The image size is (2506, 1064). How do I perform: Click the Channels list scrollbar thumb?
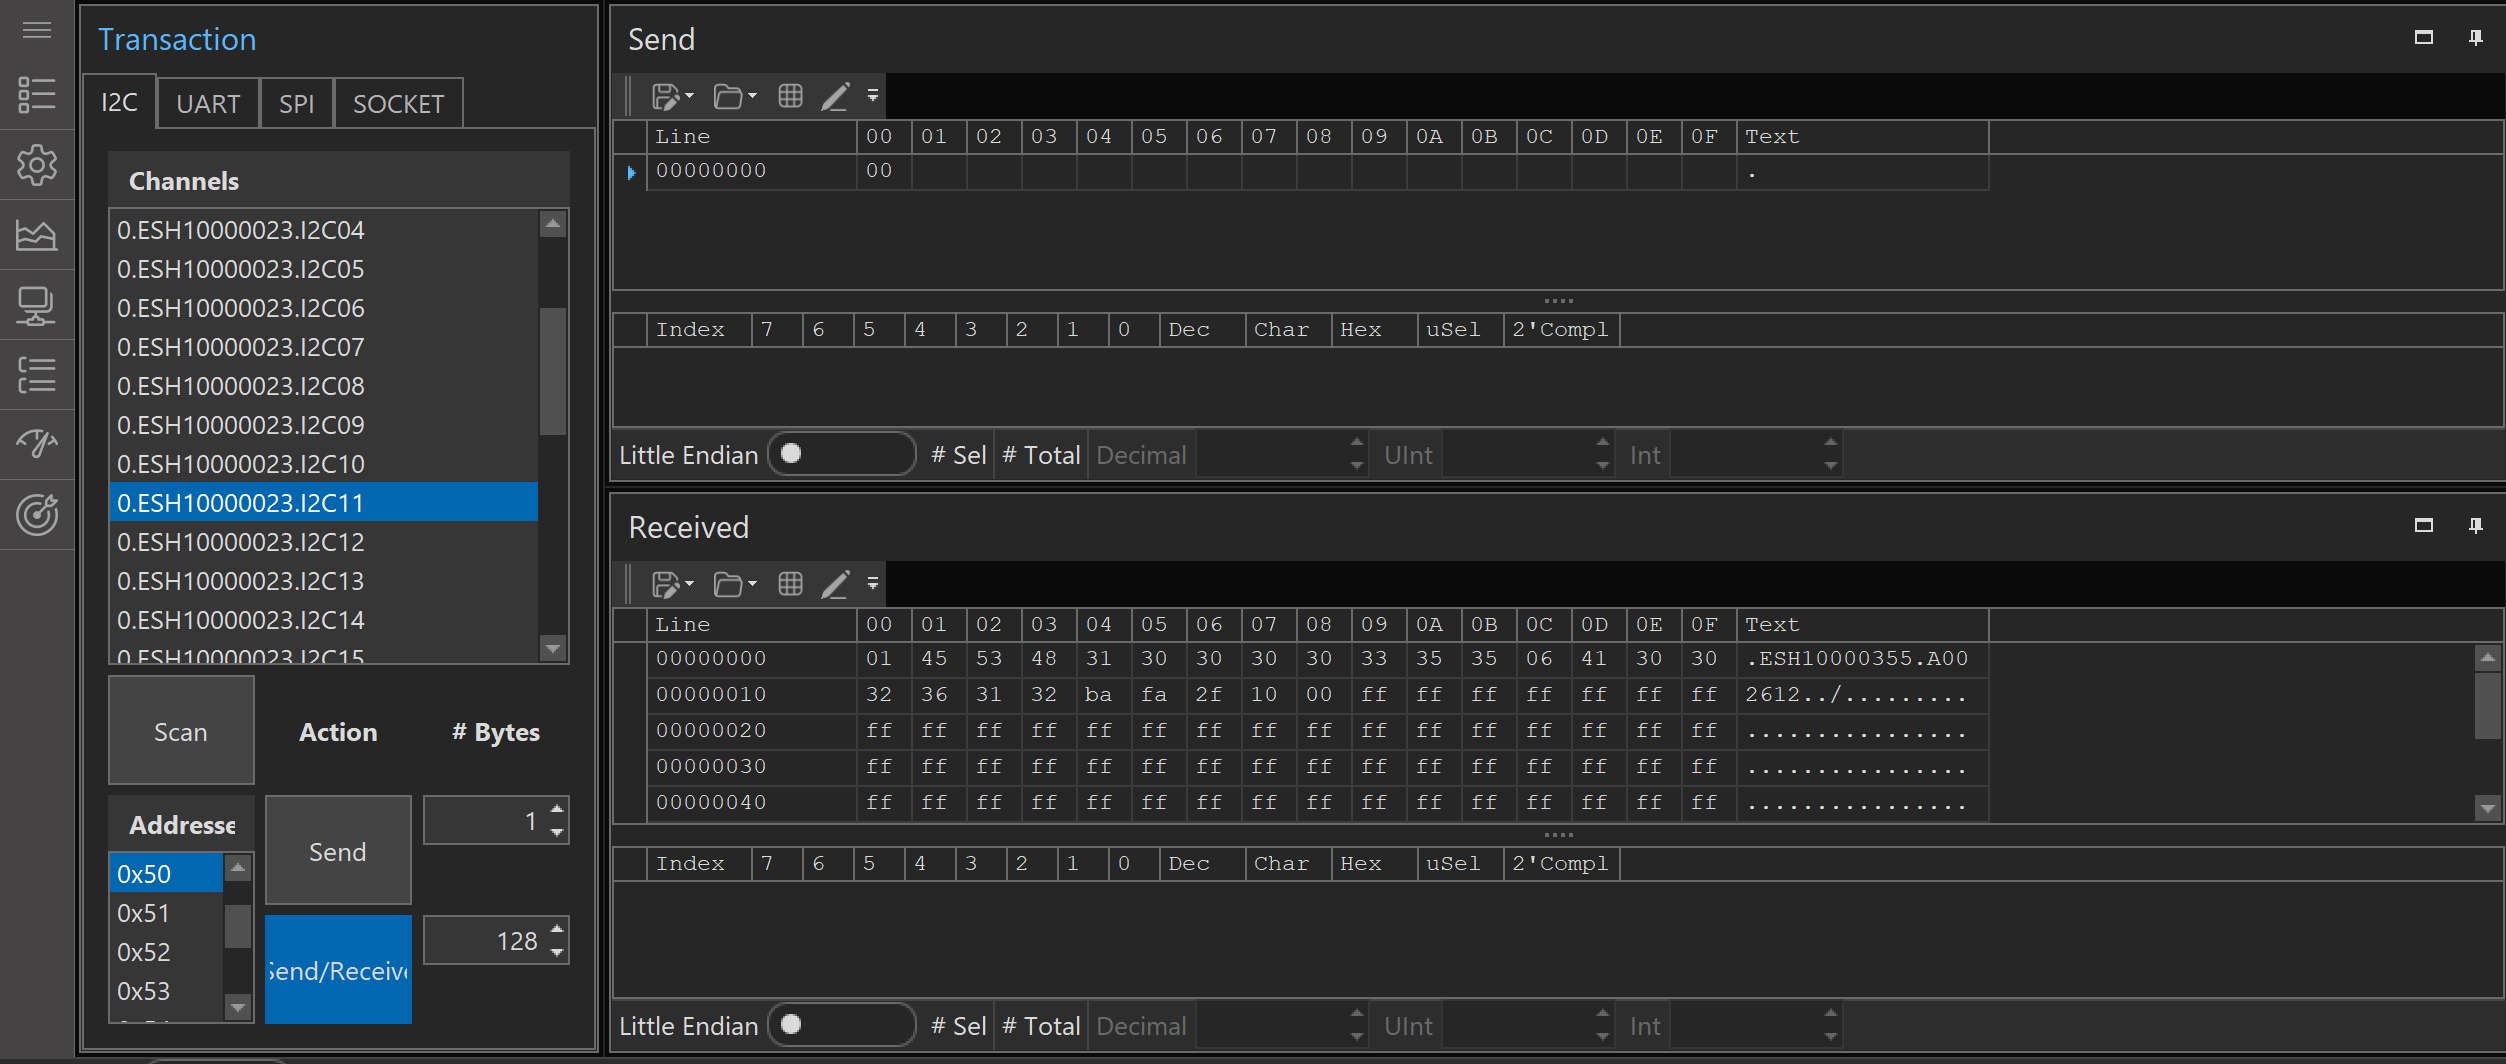[x=553, y=370]
